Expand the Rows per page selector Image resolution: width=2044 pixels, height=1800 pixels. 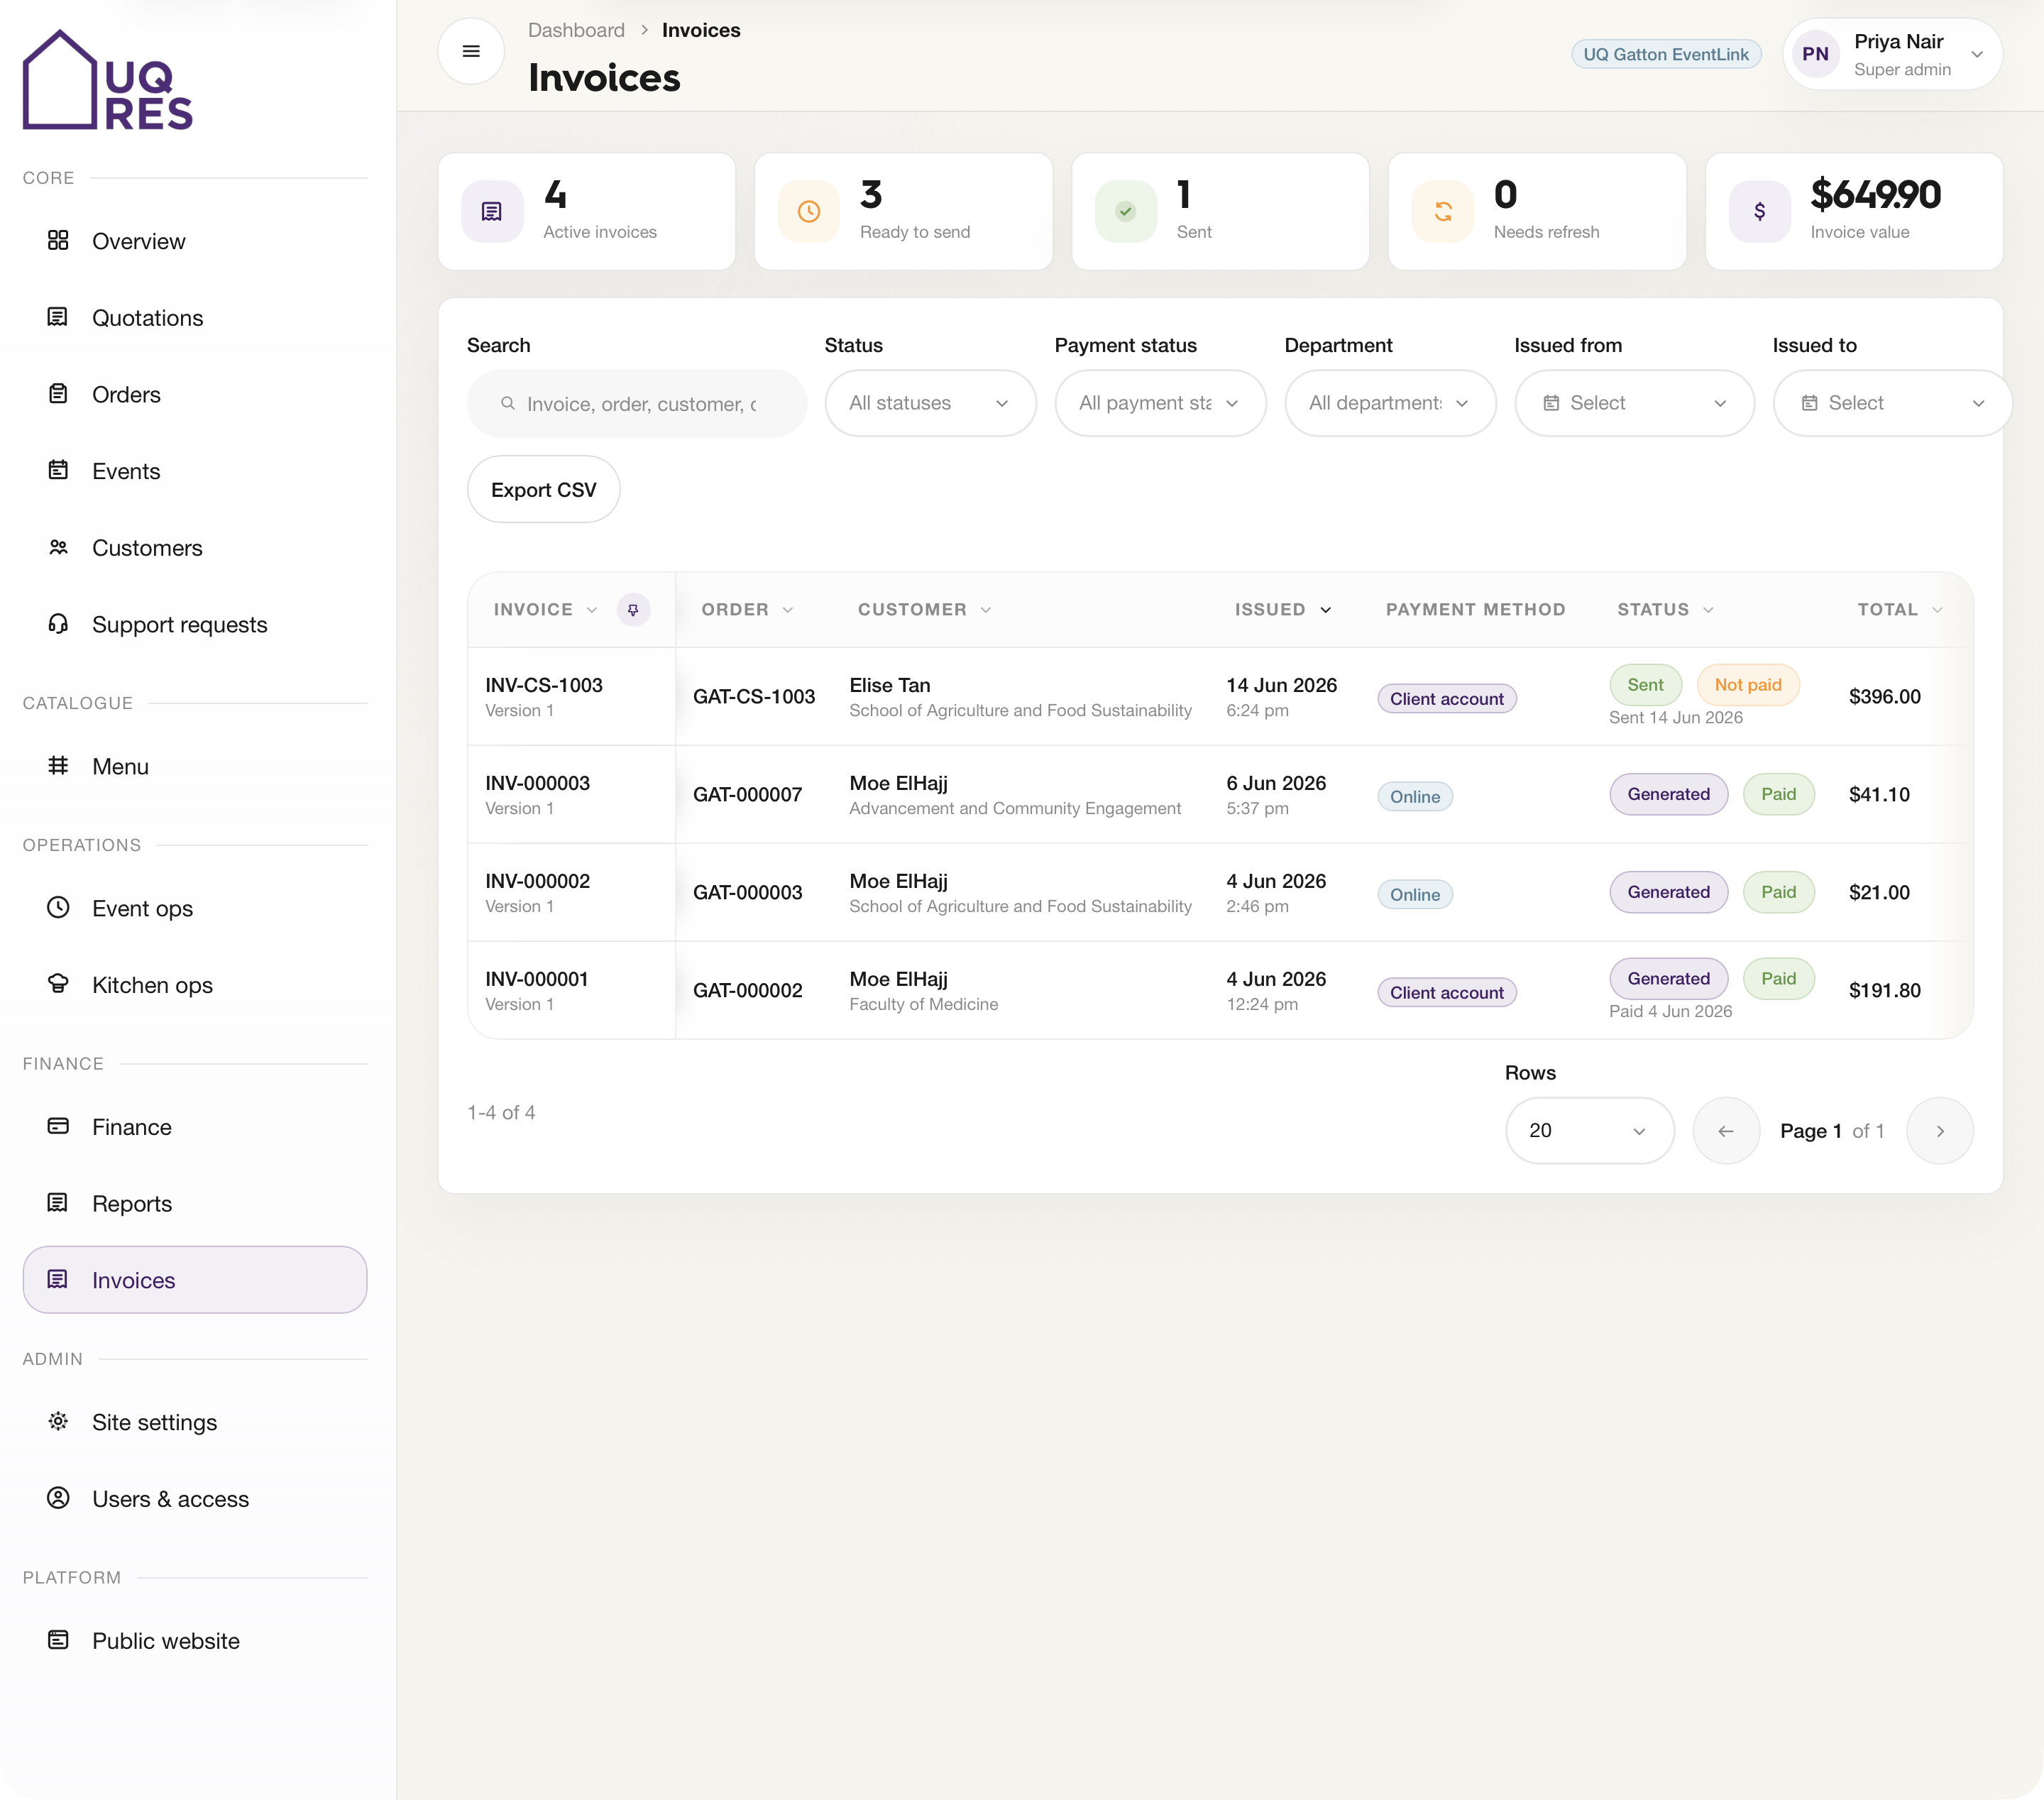click(1589, 1131)
